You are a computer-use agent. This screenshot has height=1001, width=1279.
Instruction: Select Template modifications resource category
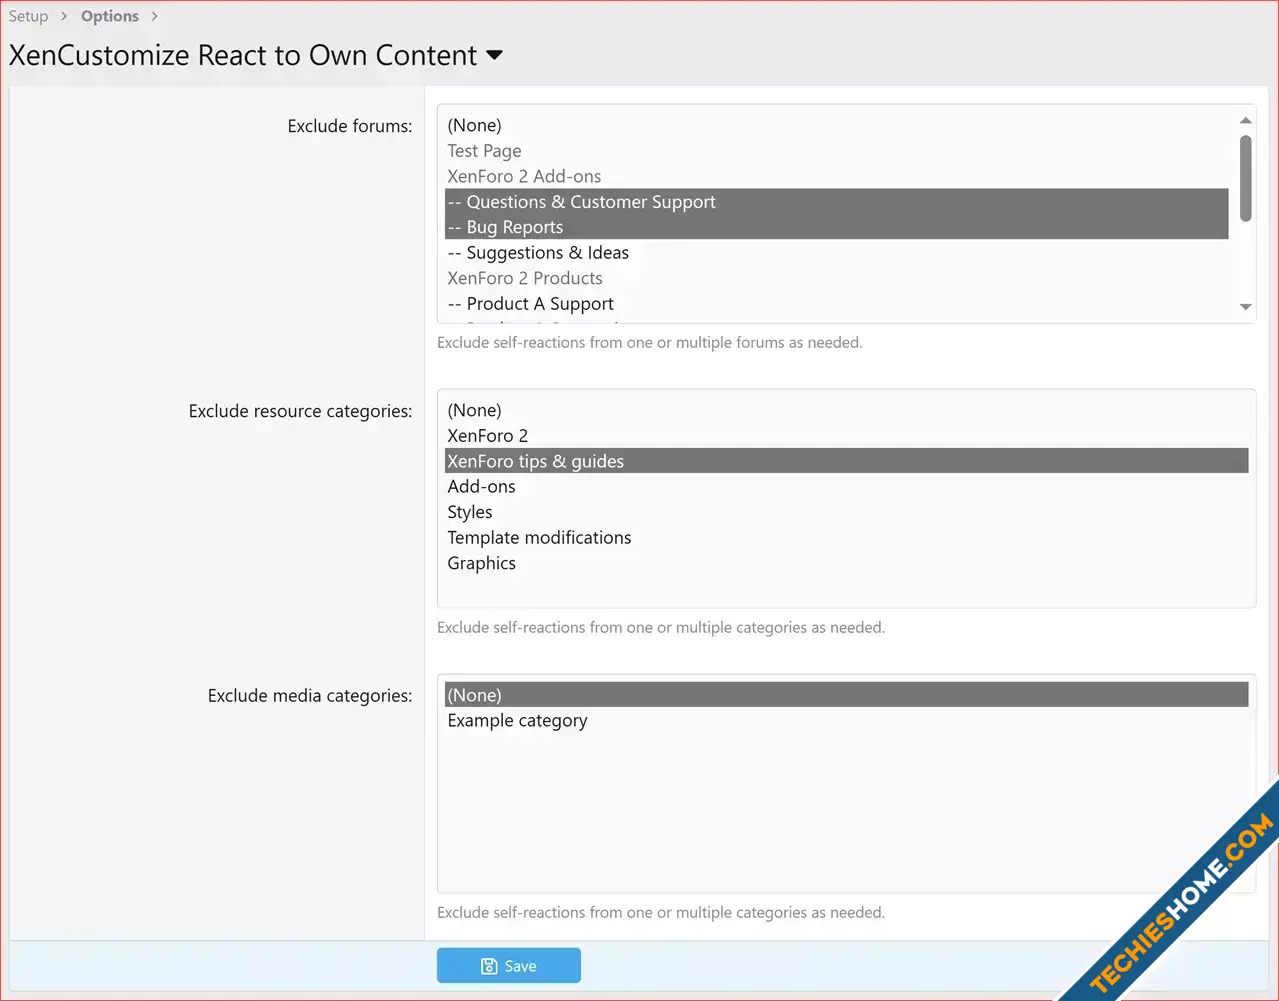coord(846,538)
